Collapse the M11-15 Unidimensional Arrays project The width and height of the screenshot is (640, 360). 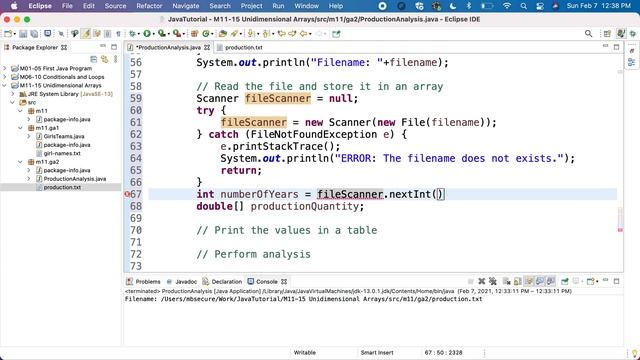[5, 85]
